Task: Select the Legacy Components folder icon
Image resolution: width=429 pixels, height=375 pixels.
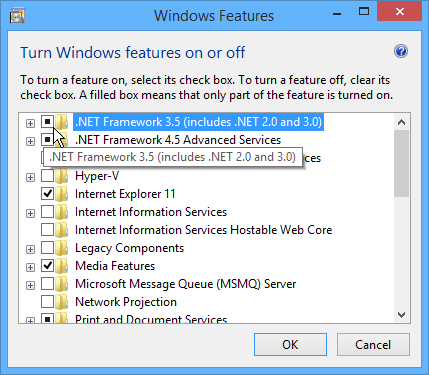Action: [61, 248]
